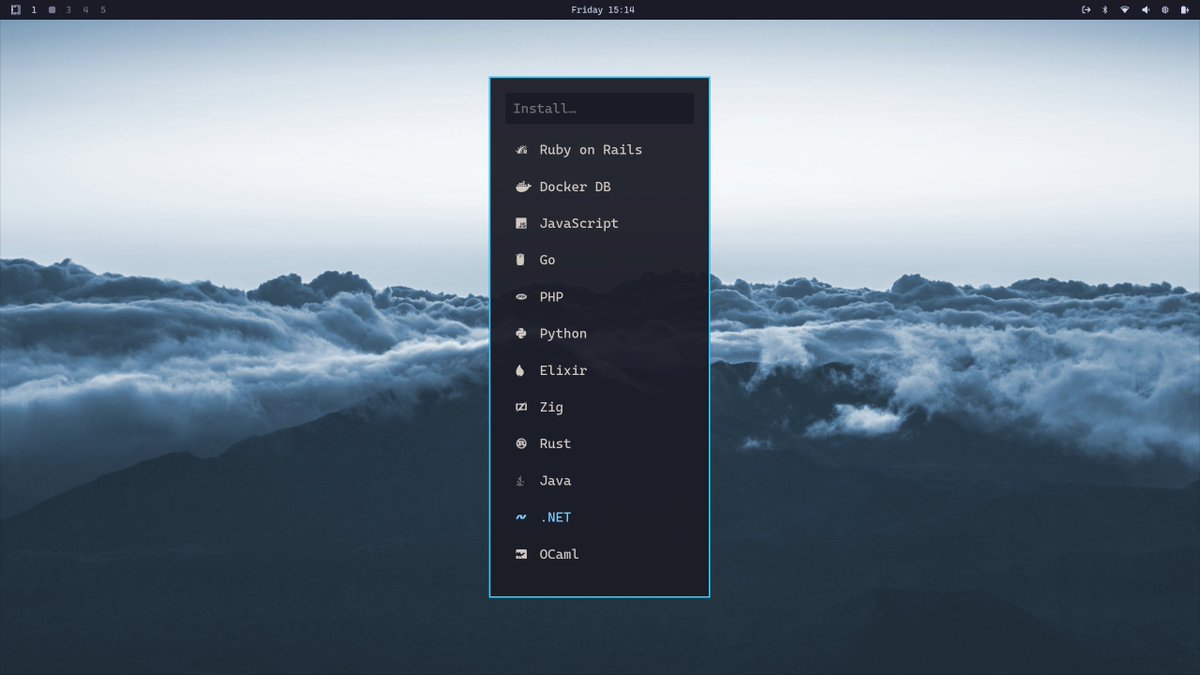This screenshot has width=1200, height=675.
Task: Click the PHP icon in the list
Action: pos(521,297)
